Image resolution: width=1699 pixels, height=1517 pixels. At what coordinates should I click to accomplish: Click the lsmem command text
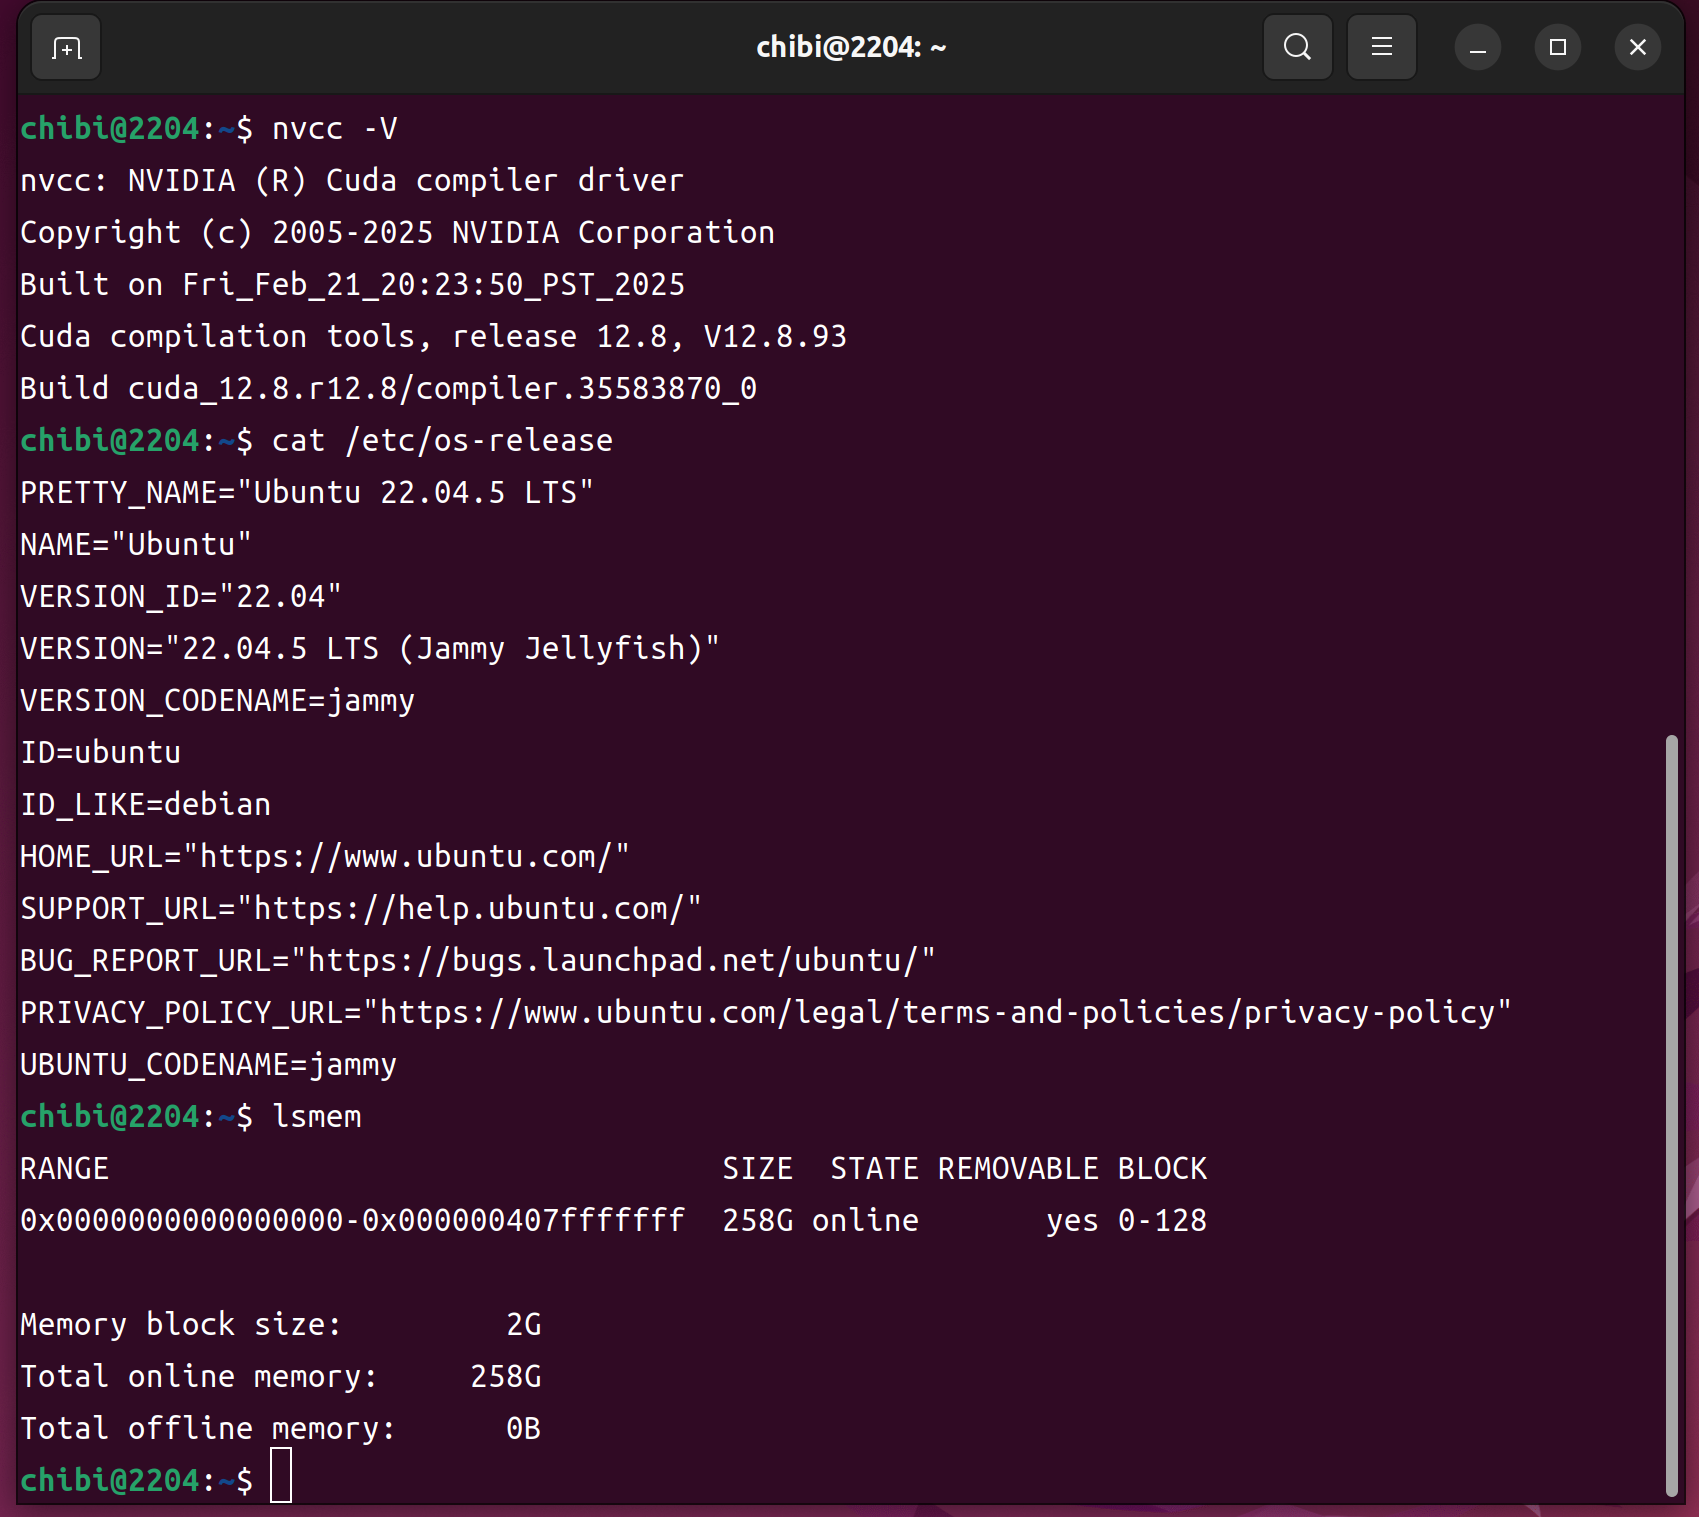click(317, 1117)
